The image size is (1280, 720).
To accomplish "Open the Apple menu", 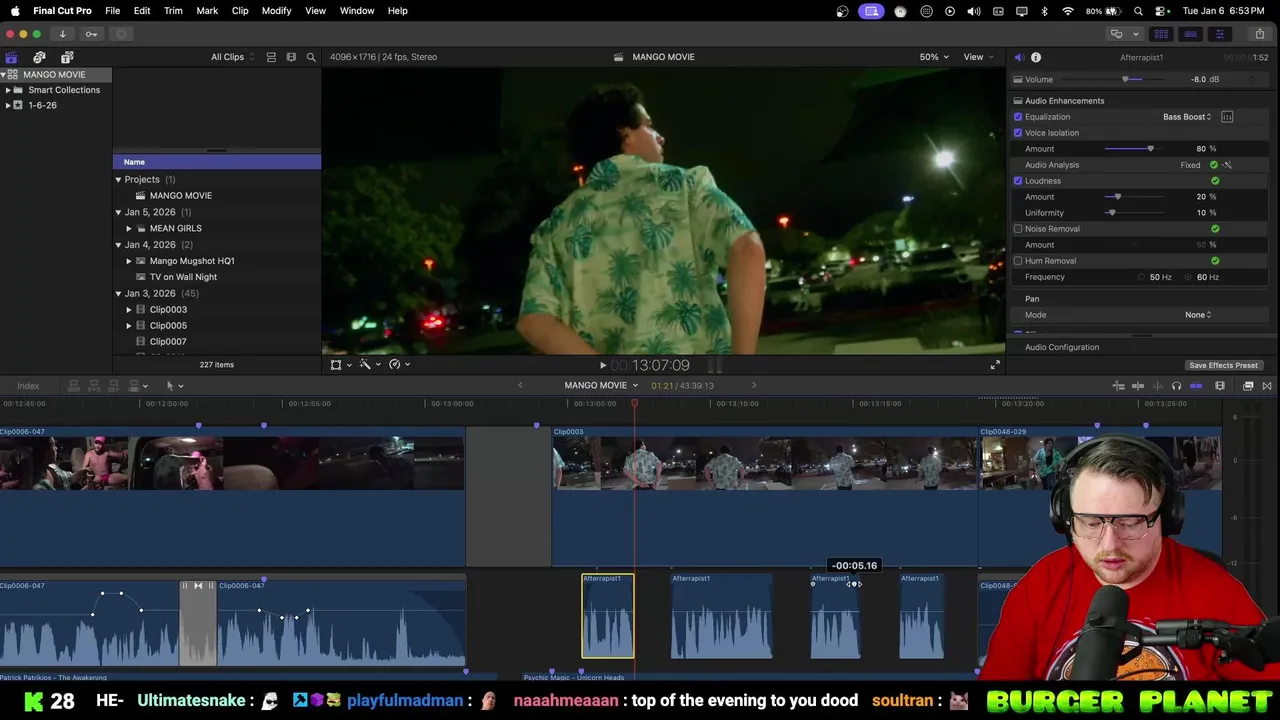I will tap(15, 11).
